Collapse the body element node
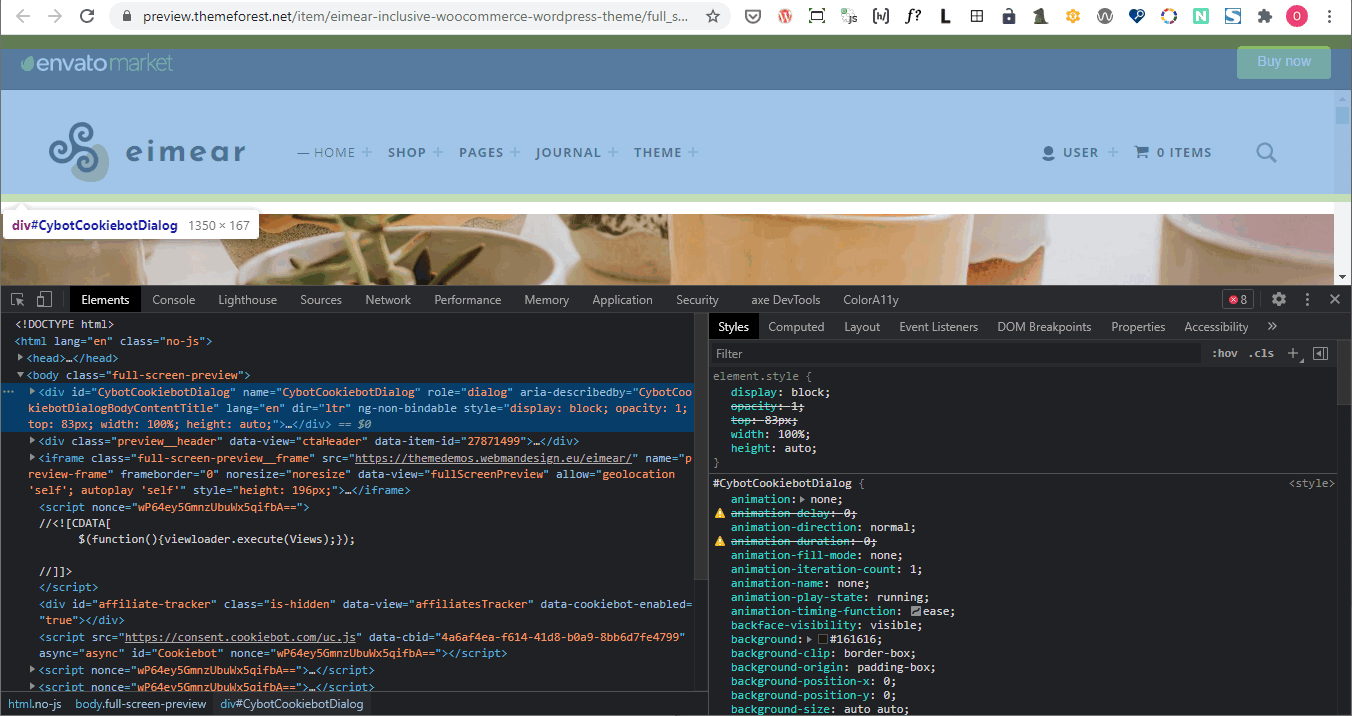The image size is (1352, 716). [22, 375]
